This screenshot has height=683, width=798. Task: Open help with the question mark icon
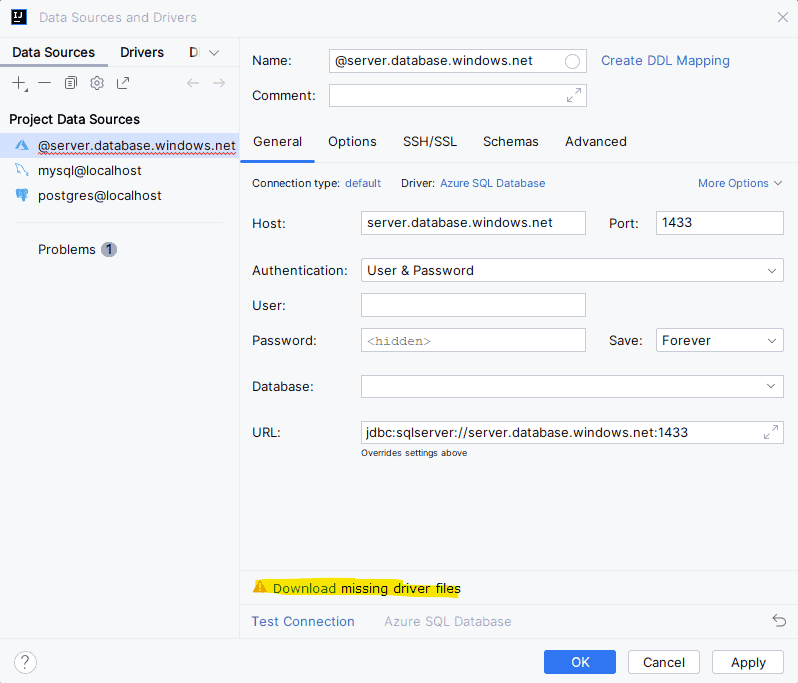pos(25,662)
